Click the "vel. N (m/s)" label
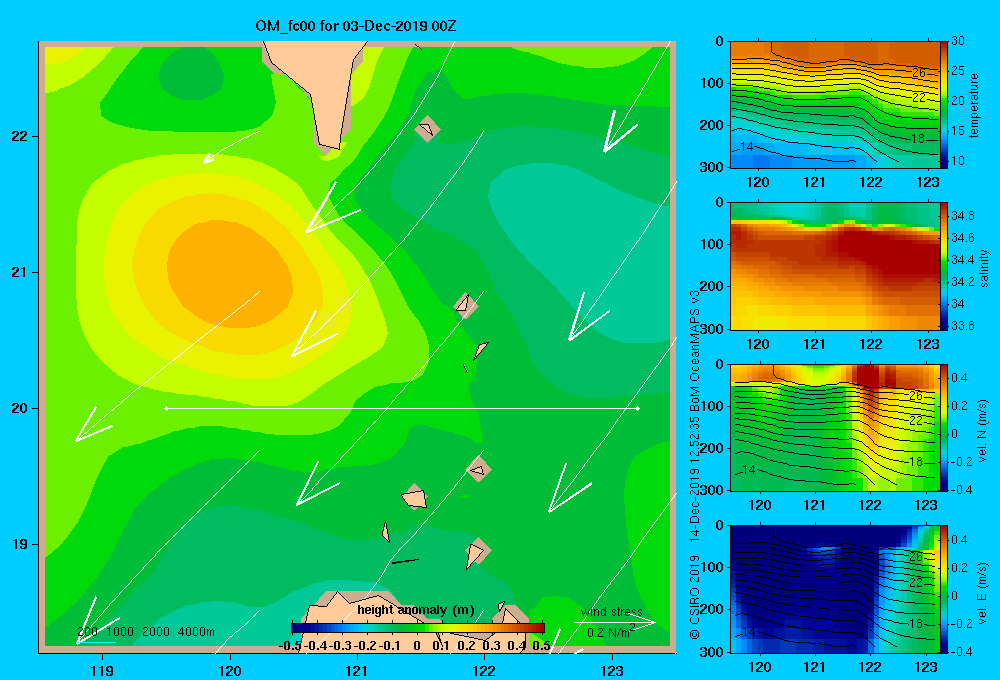1000x680 pixels. point(982,431)
